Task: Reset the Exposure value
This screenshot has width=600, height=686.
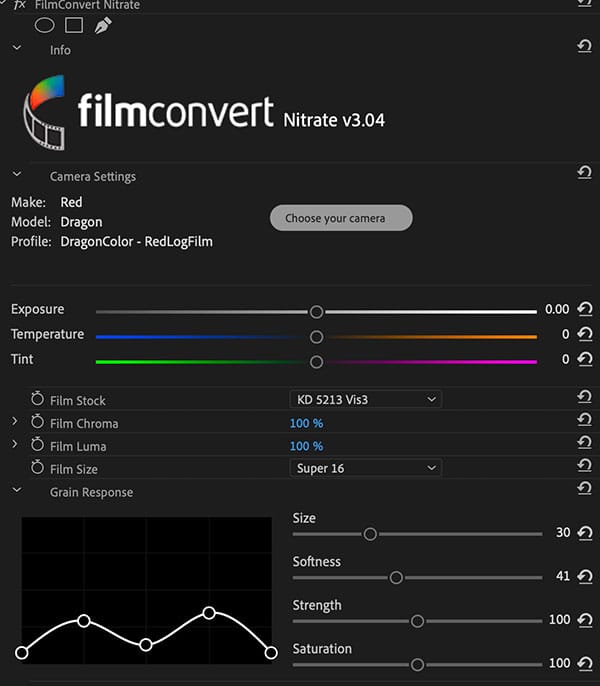Action: (x=585, y=309)
